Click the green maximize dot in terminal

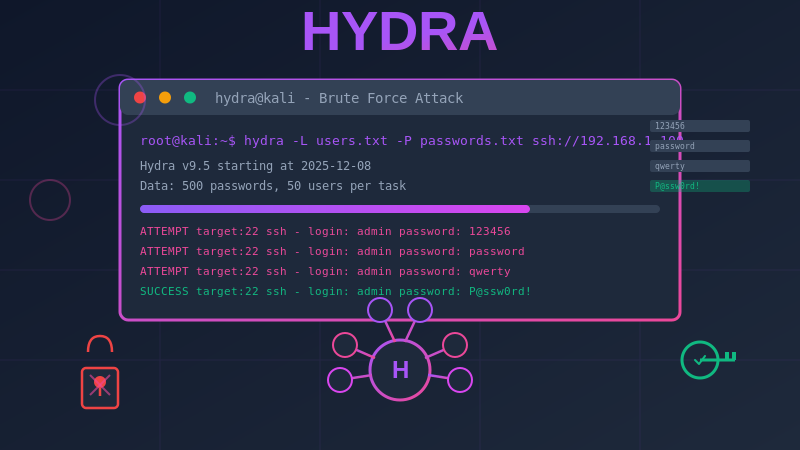190,97
